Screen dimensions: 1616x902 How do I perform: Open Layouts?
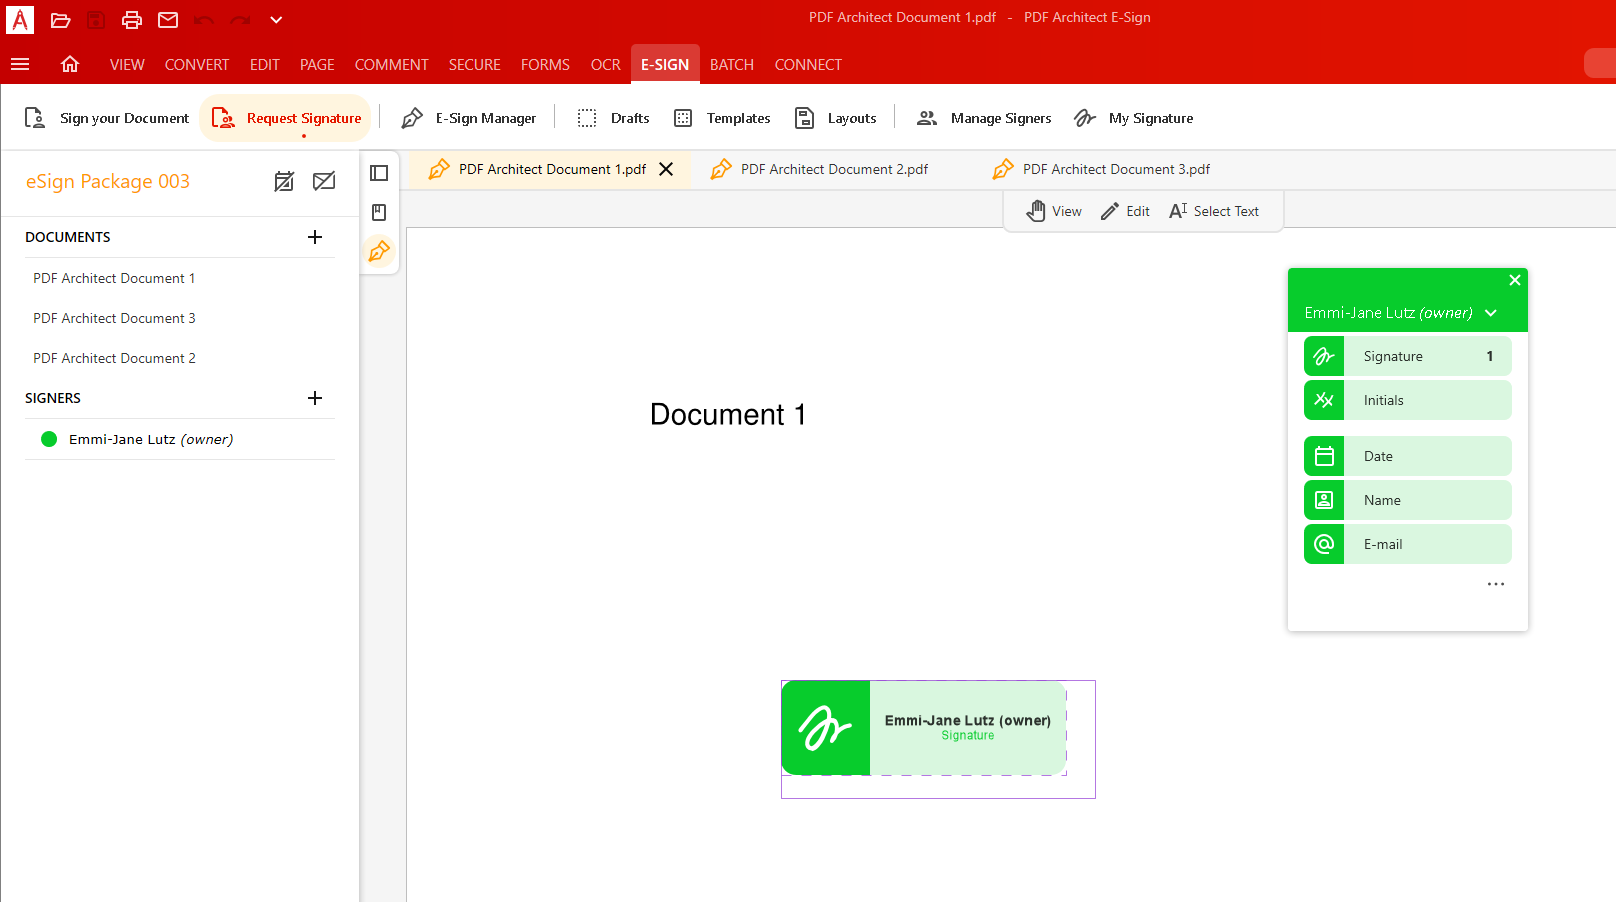(835, 118)
